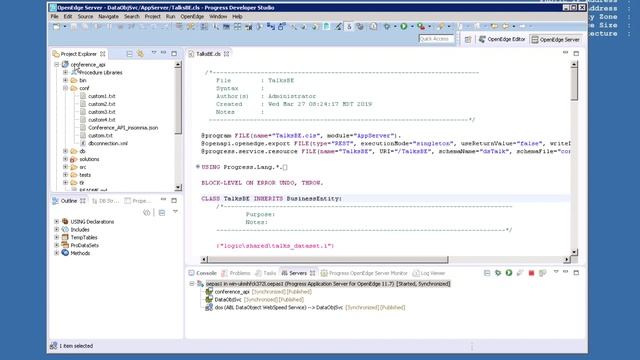The height and width of the screenshot is (360, 640).
Task: Click the ProDataSets outline icon
Action: [x=65, y=245]
